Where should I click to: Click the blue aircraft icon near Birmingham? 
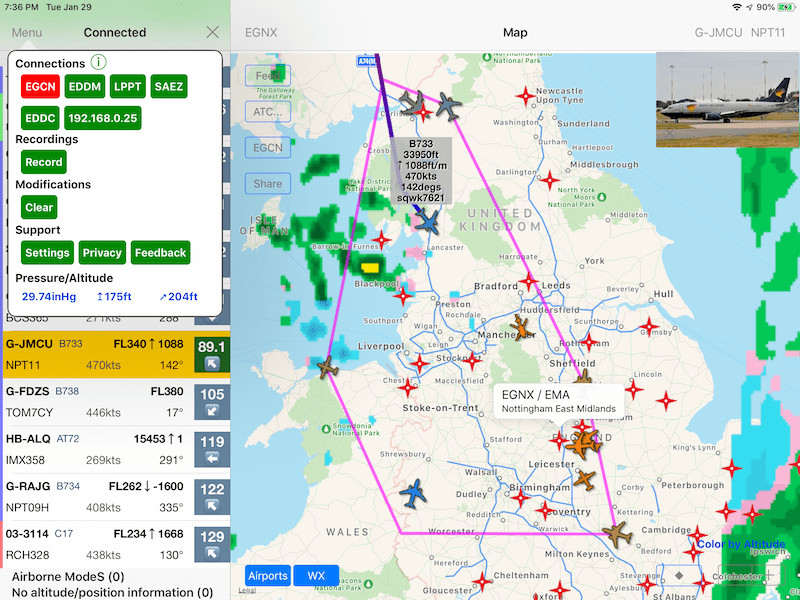(413, 492)
